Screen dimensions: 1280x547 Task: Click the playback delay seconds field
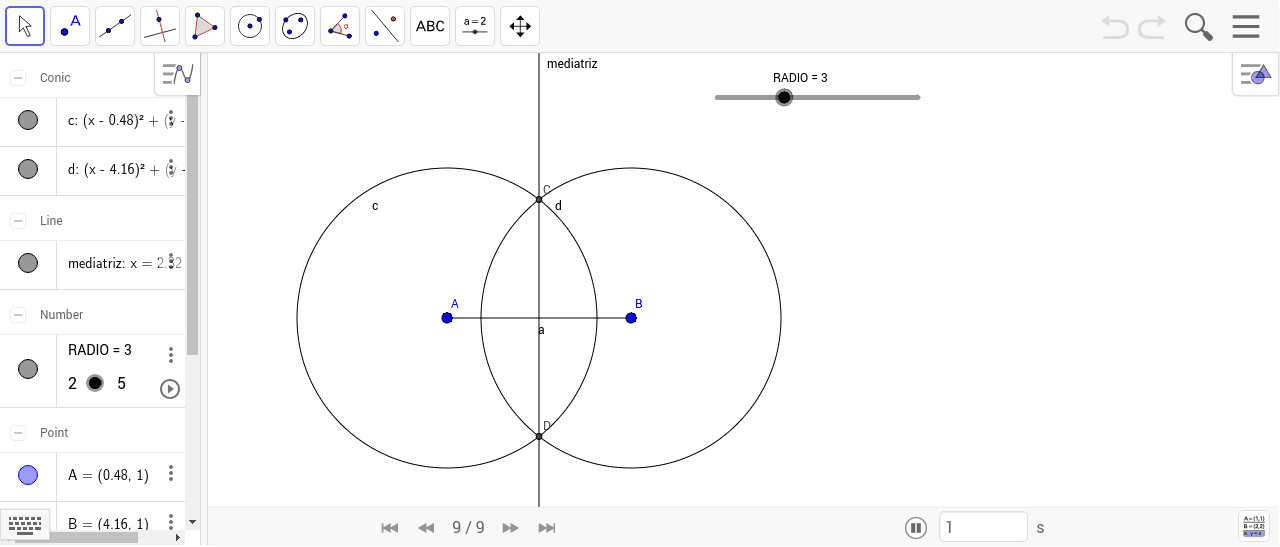[984, 527]
